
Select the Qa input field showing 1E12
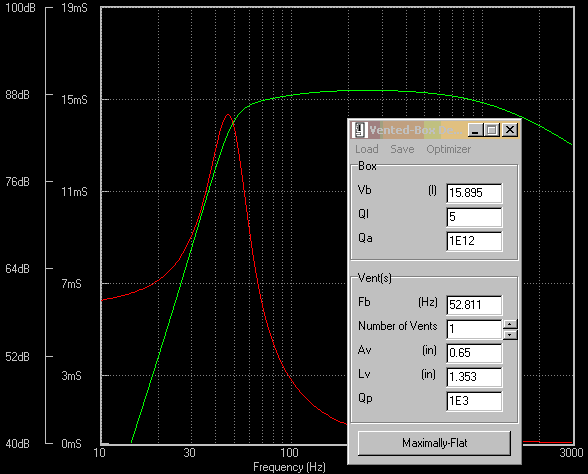pos(474,241)
